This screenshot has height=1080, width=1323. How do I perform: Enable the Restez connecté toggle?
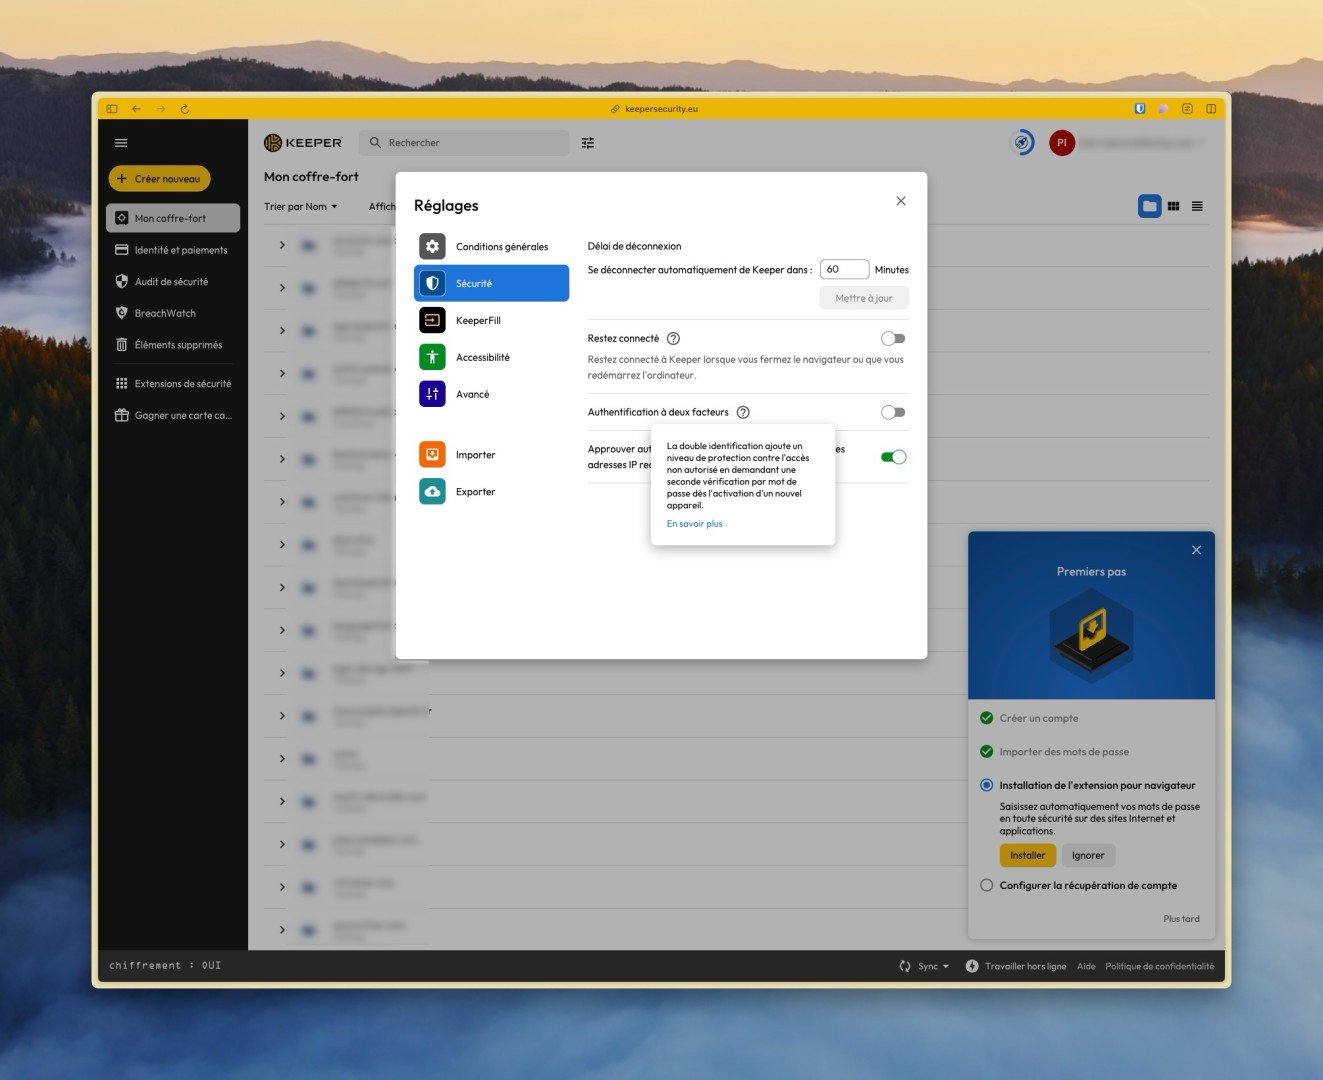[x=893, y=339]
